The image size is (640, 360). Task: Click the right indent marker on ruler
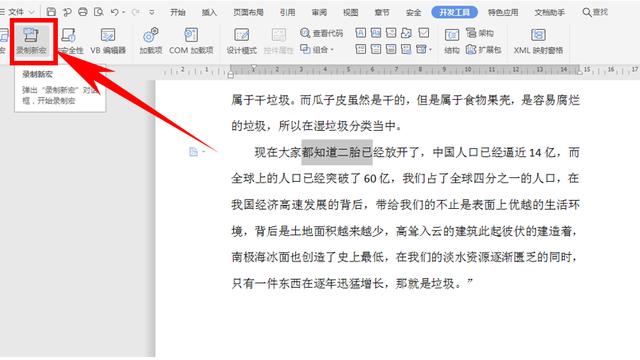579,72
